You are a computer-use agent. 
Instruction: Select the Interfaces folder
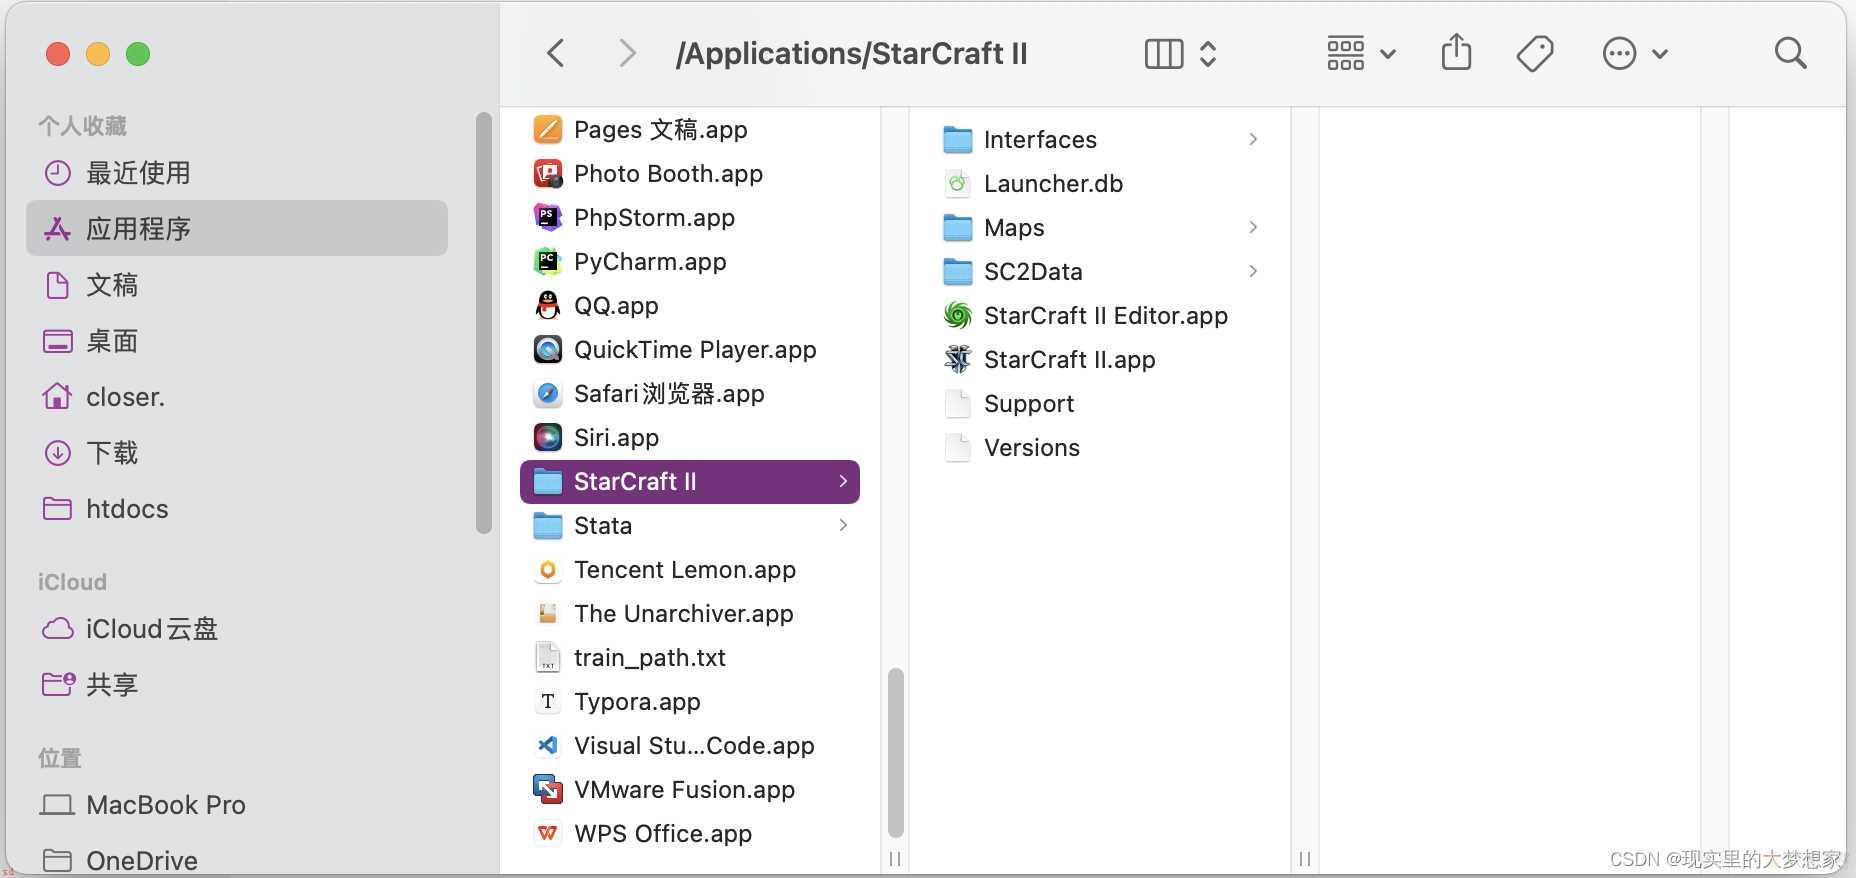[x=1100, y=140]
